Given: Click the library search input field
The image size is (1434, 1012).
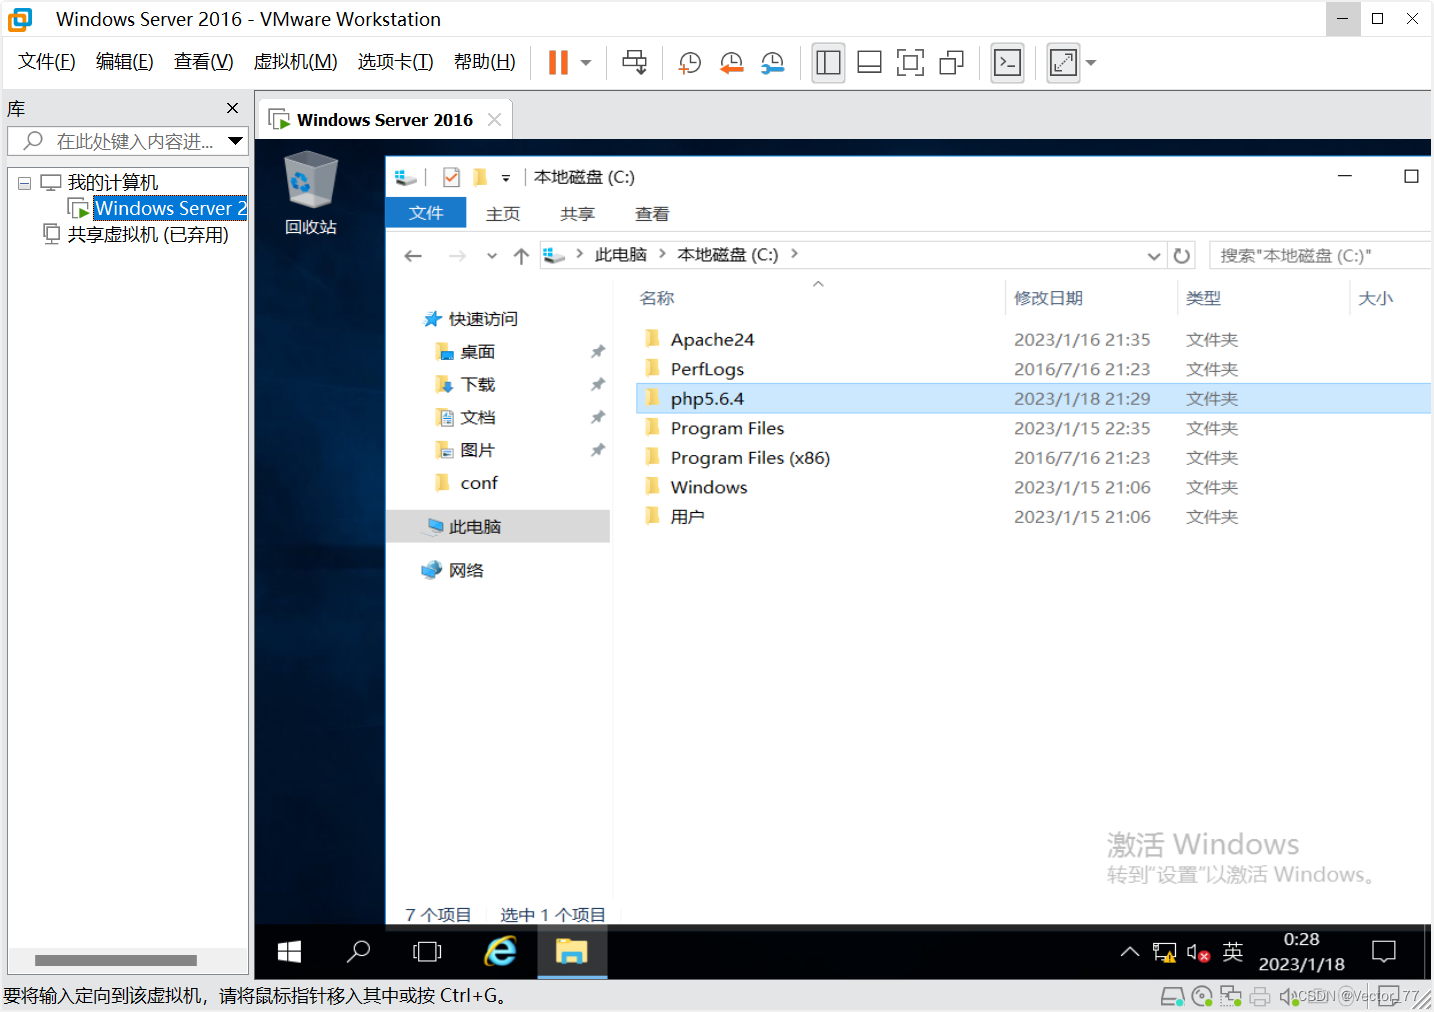Looking at the screenshot, I should (128, 141).
